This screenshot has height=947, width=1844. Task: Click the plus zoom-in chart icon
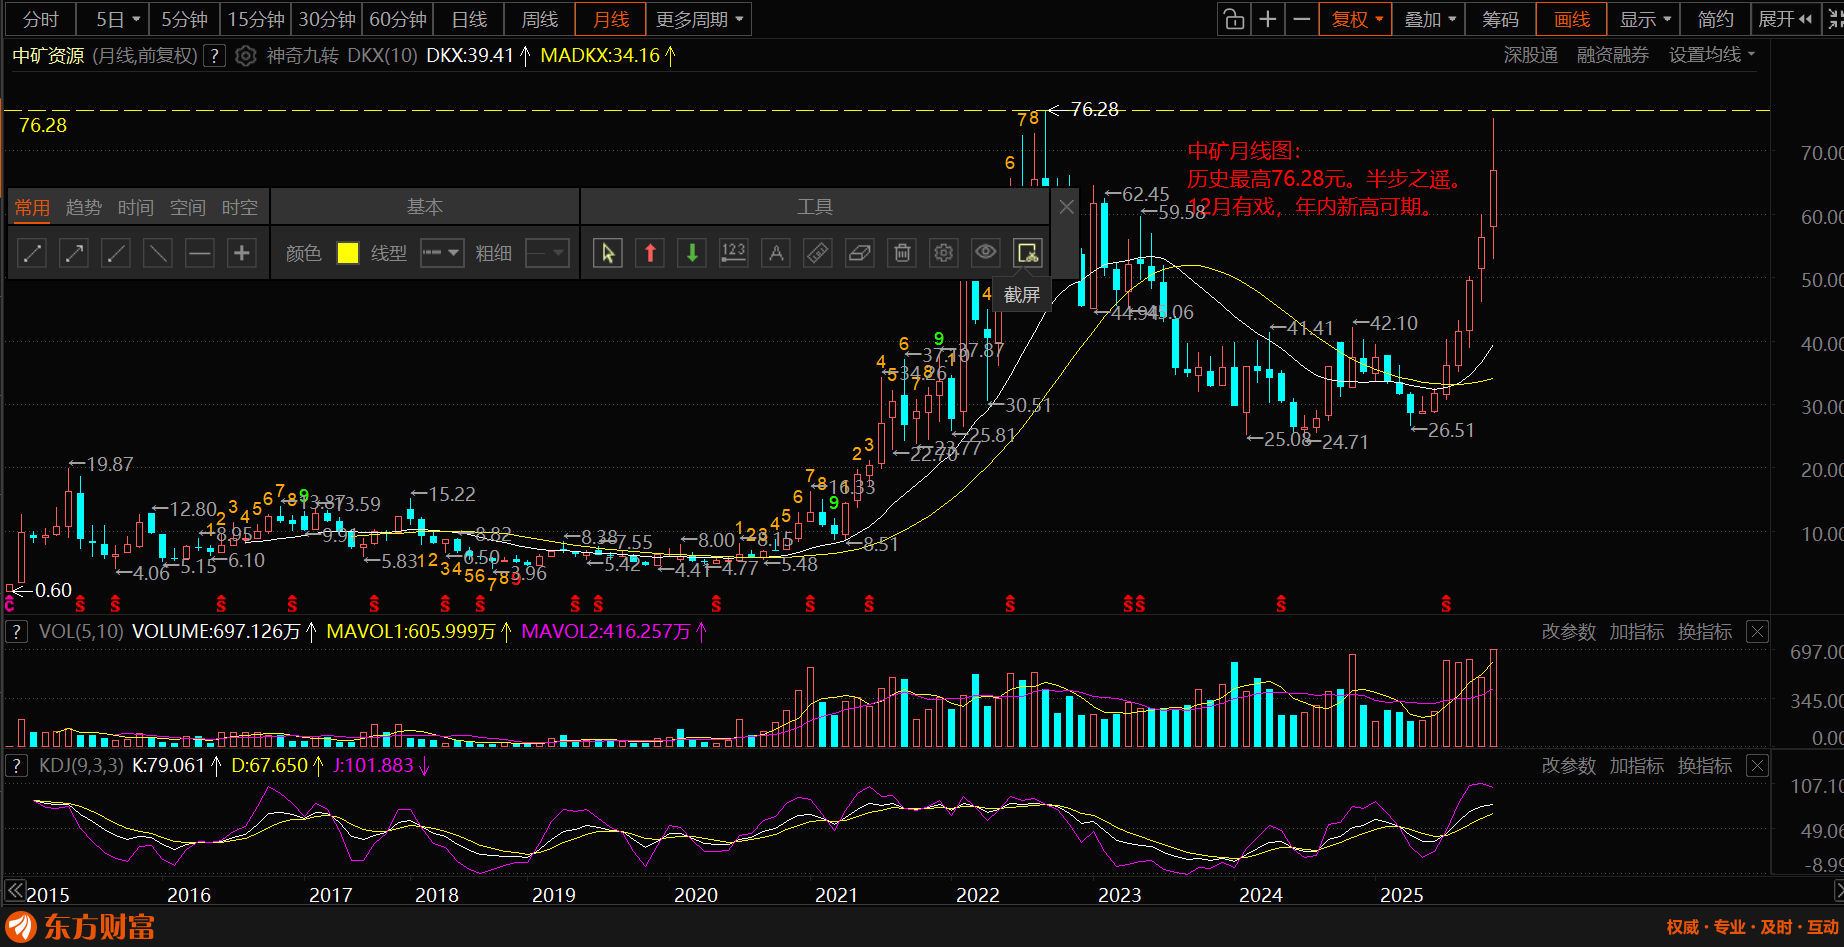(1268, 19)
